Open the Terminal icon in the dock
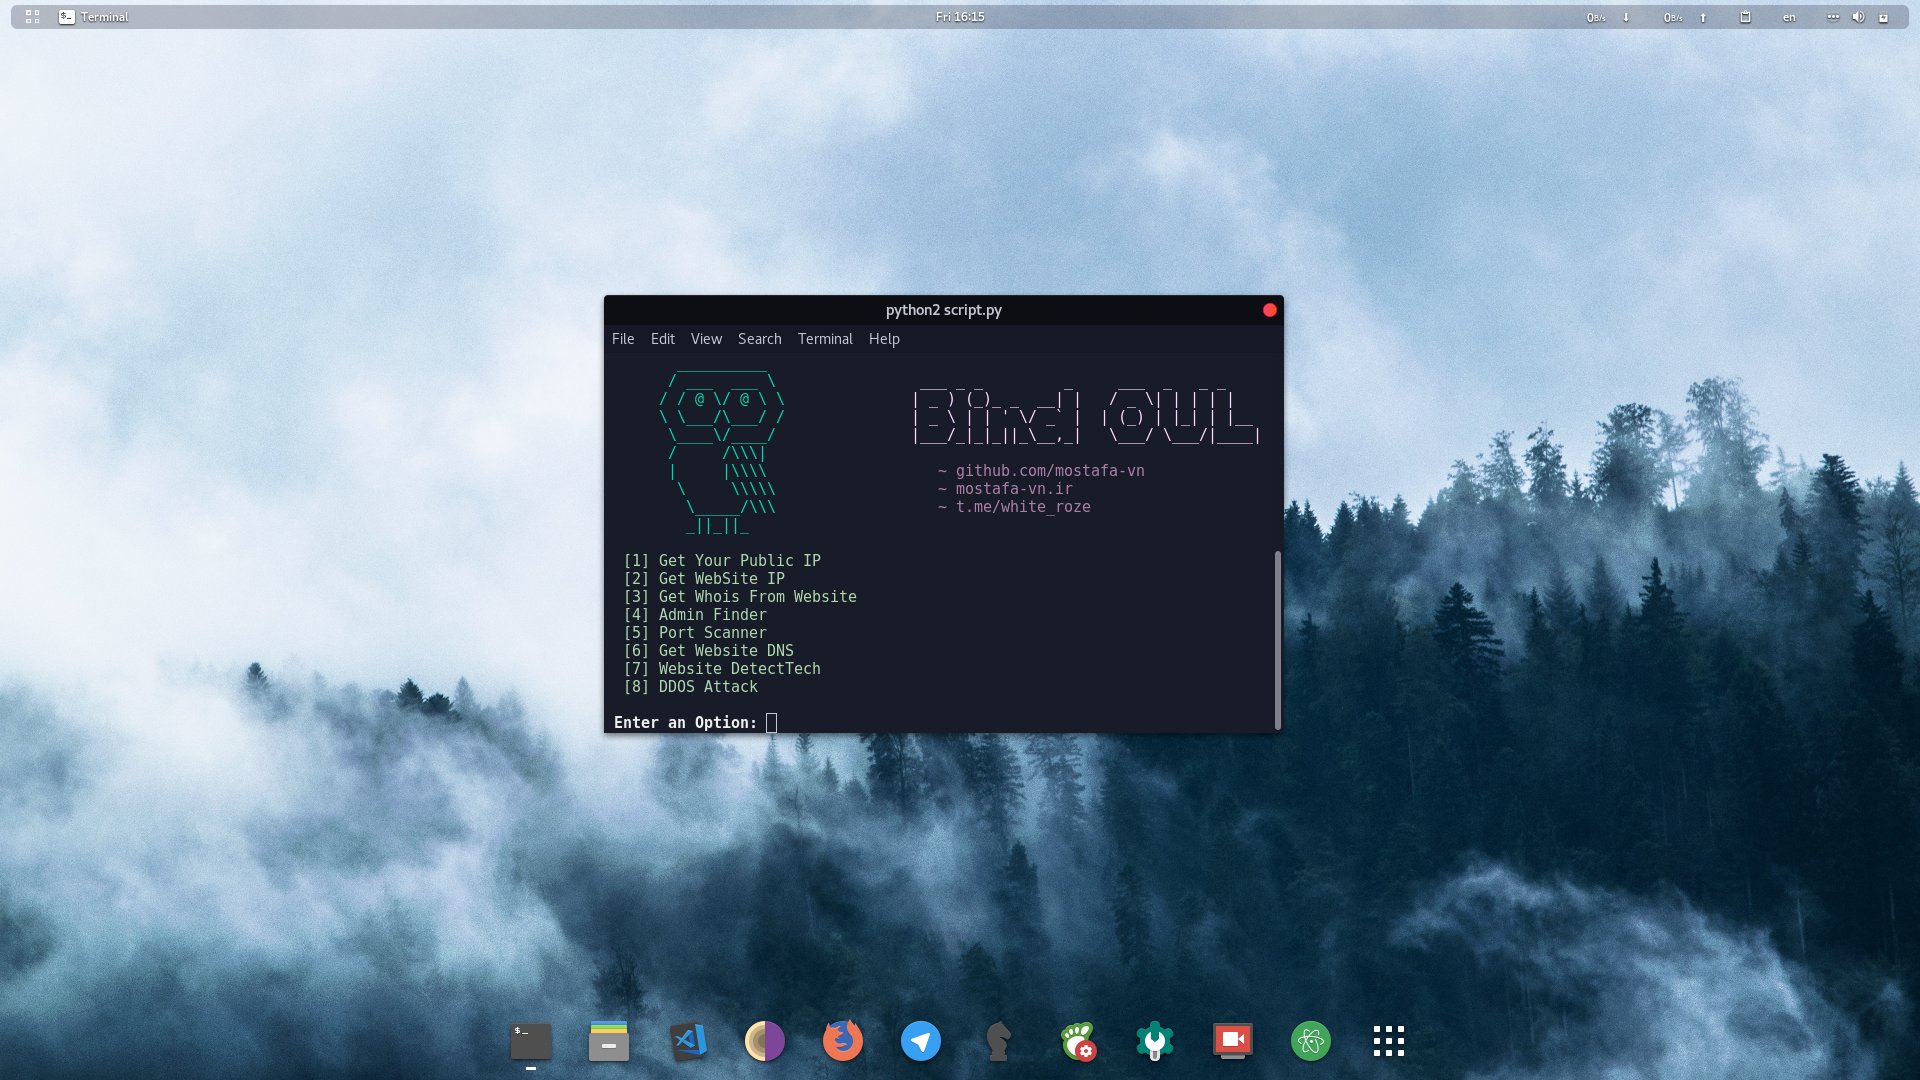This screenshot has width=1920, height=1080. coord(531,1041)
